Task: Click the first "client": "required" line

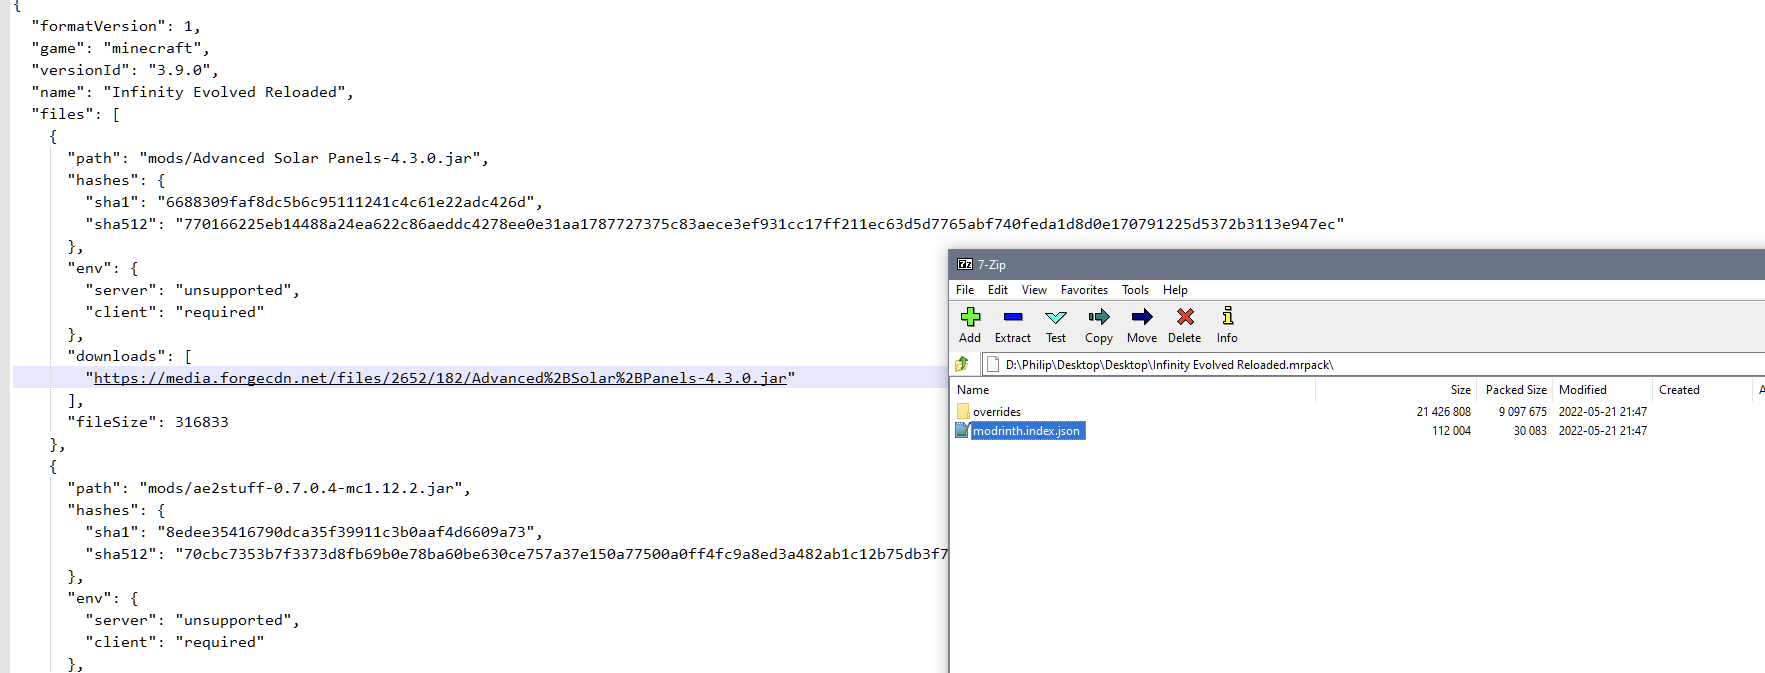Action: pyautogui.click(x=175, y=312)
